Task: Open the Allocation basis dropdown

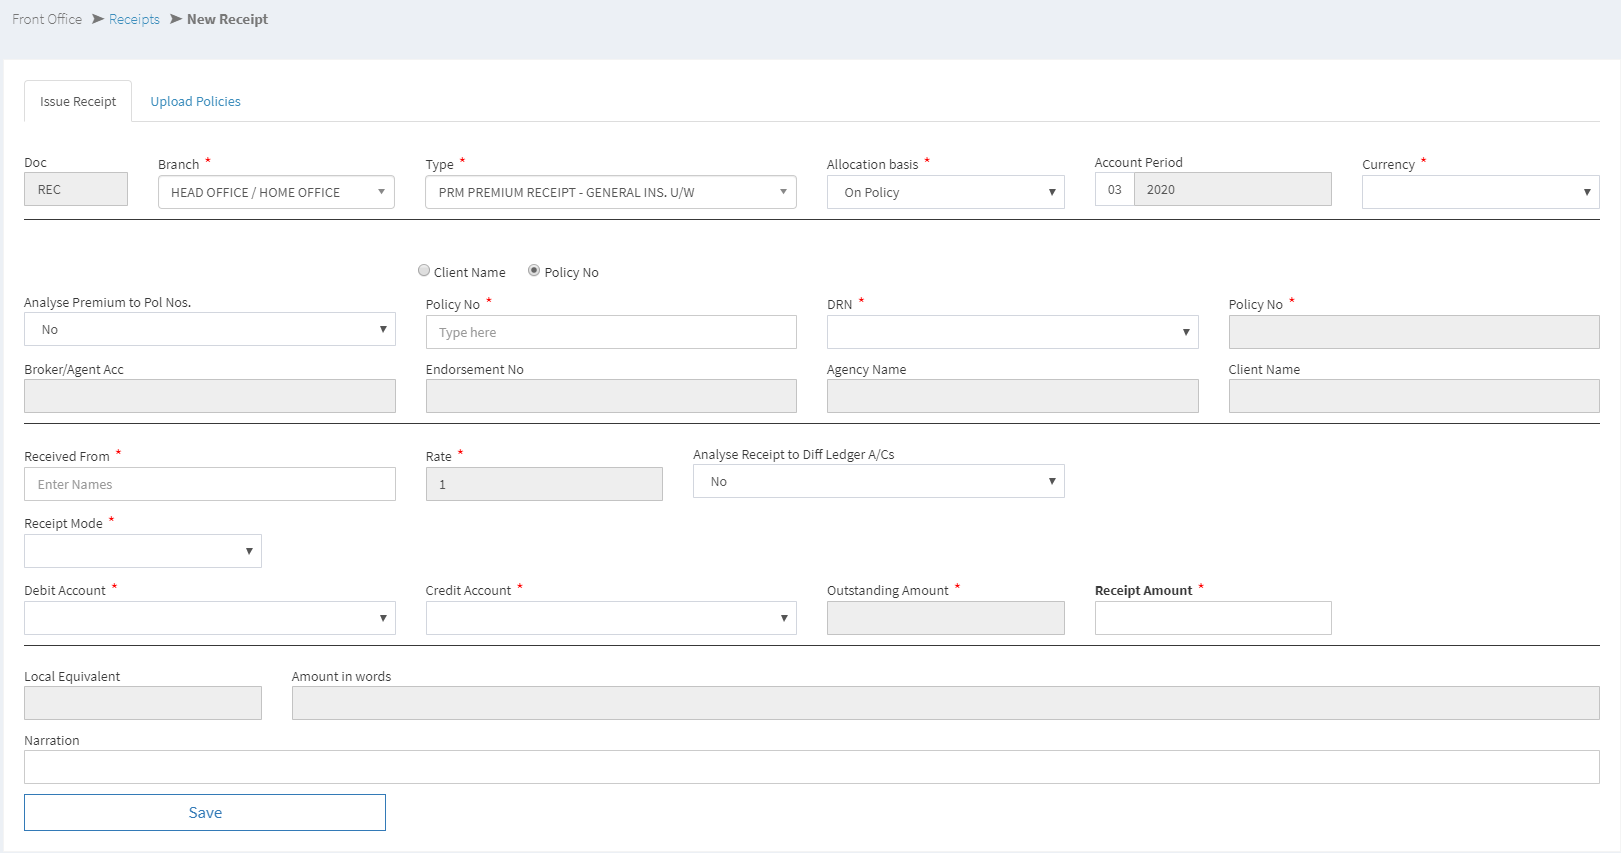Action: click(945, 192)
